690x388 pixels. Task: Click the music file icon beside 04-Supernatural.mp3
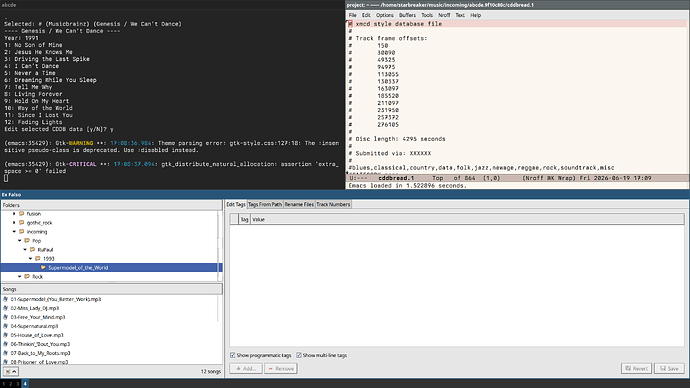(6, 326)
